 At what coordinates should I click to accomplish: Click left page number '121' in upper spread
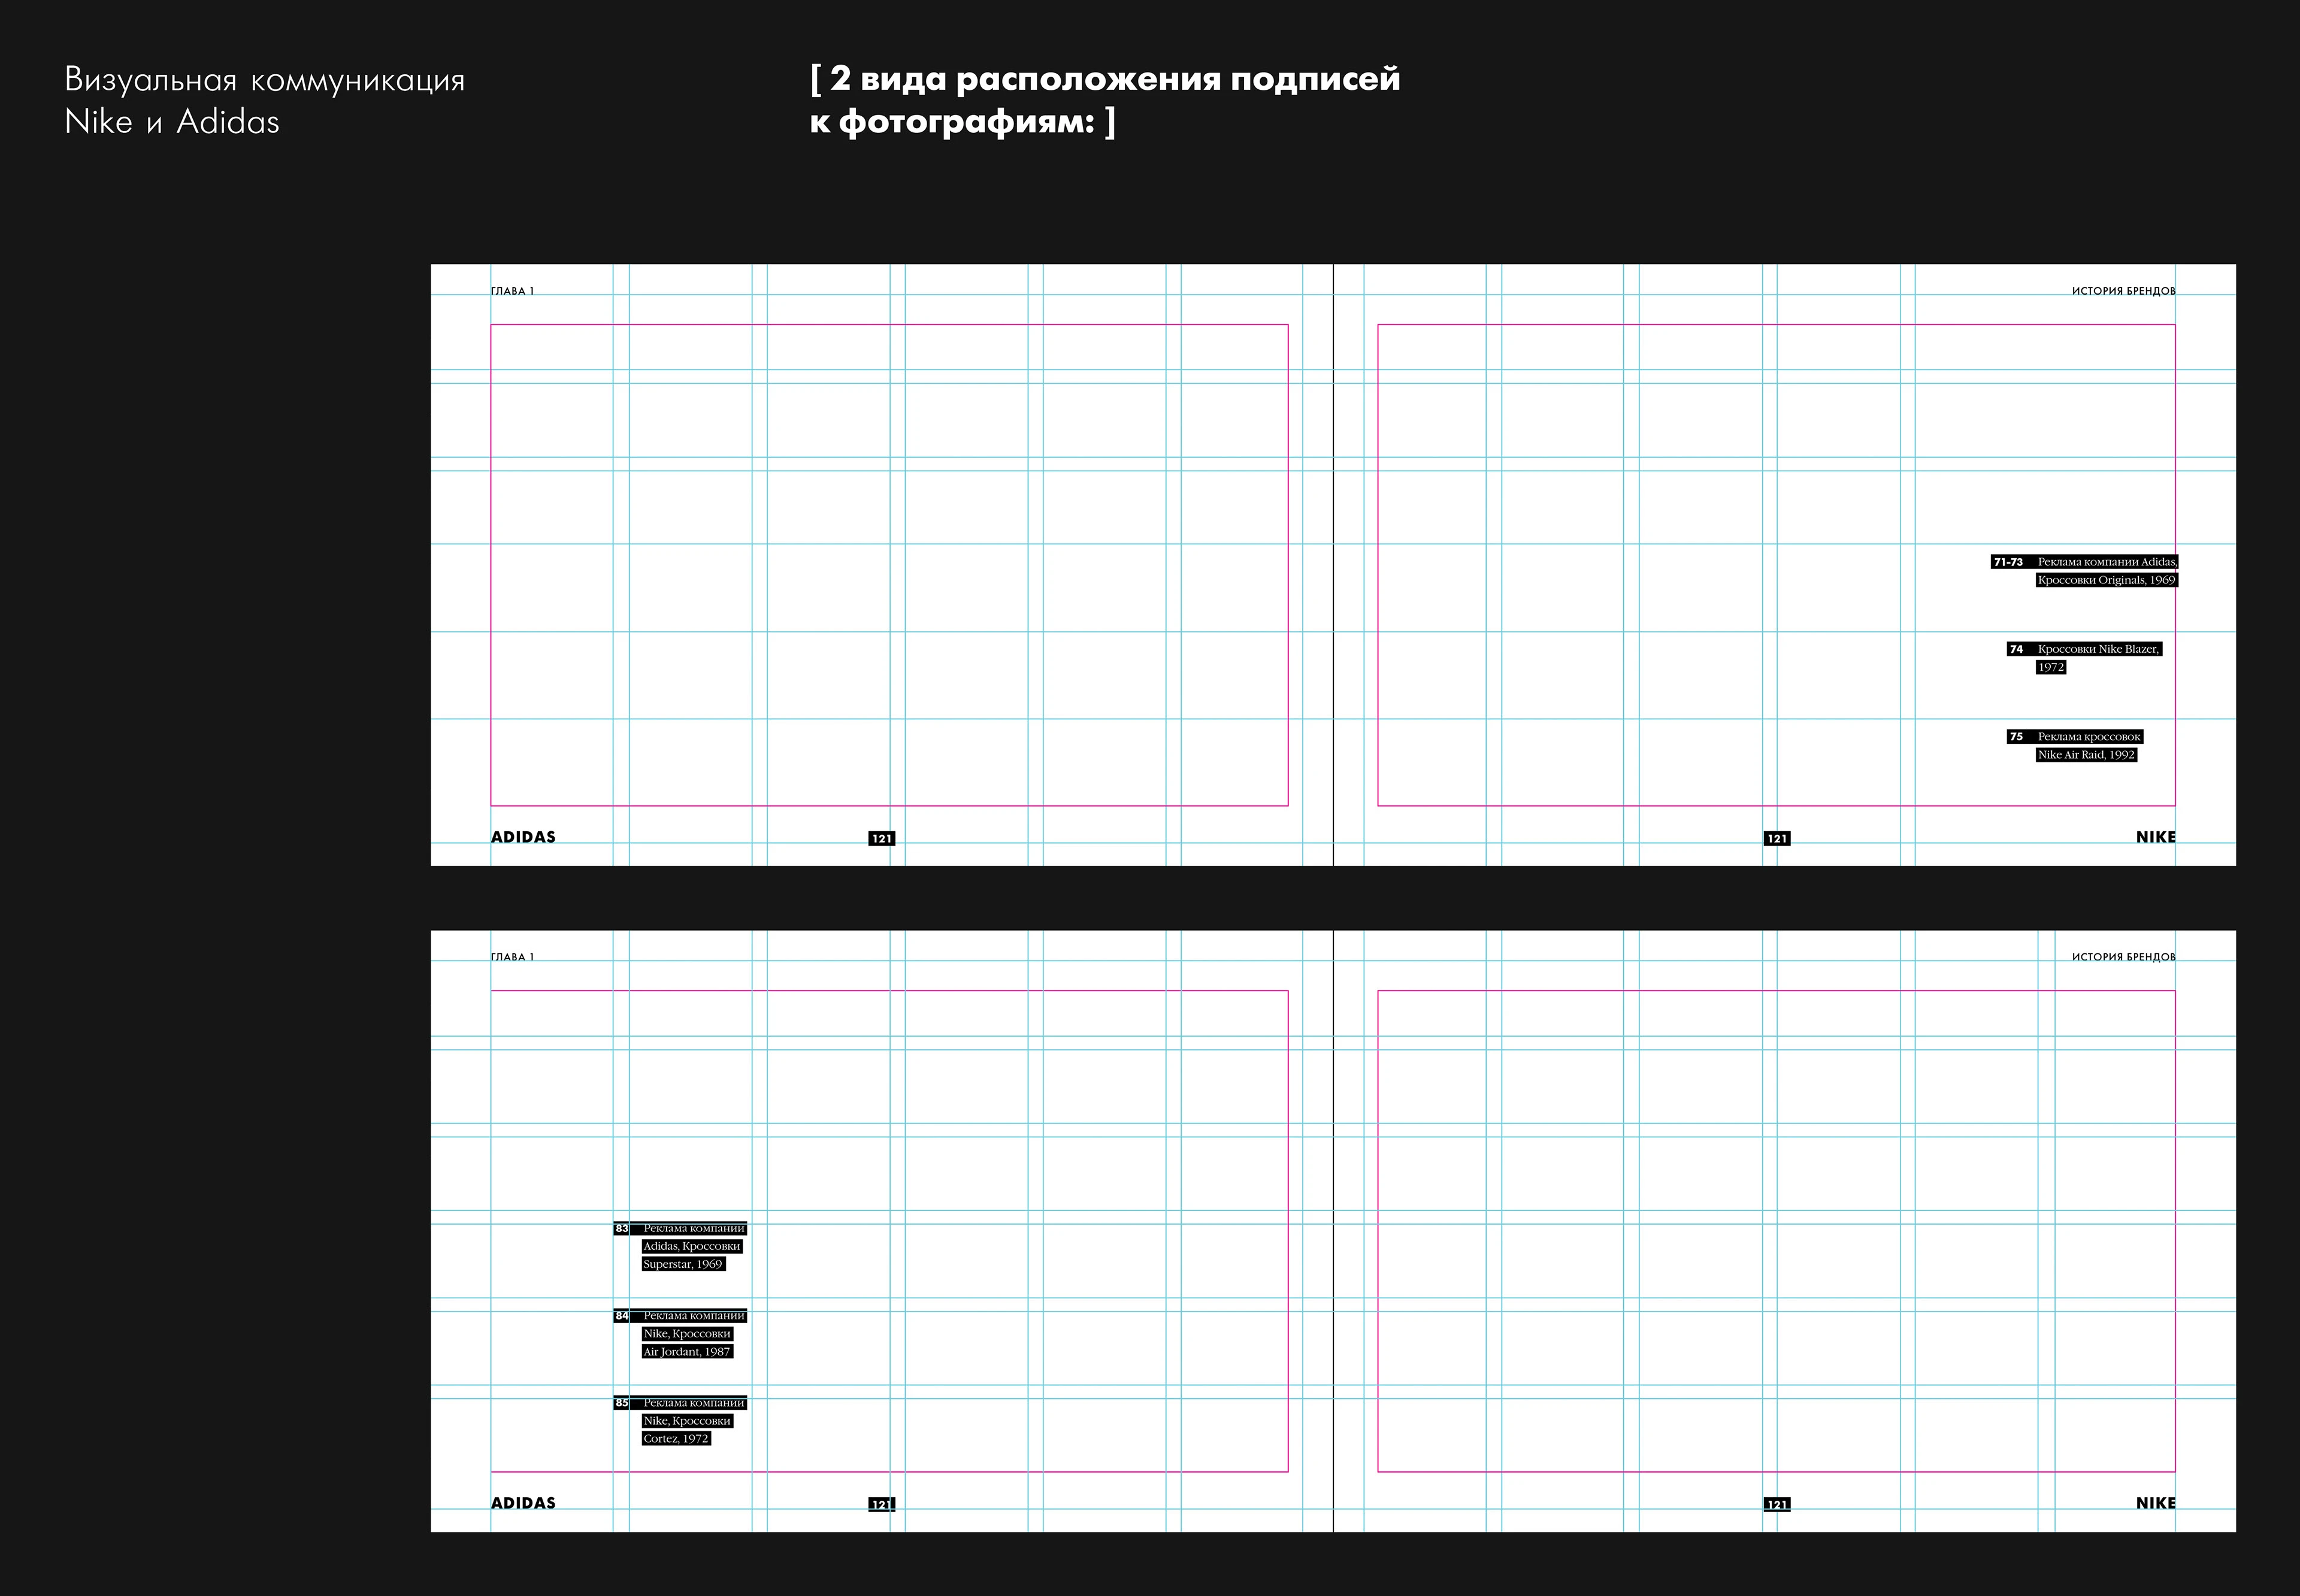tap(881, 839)
